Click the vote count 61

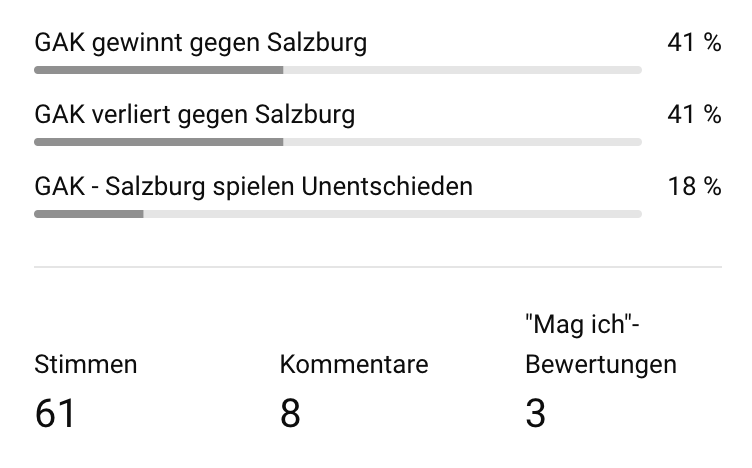pyautogui.click(x=55, y=413)
